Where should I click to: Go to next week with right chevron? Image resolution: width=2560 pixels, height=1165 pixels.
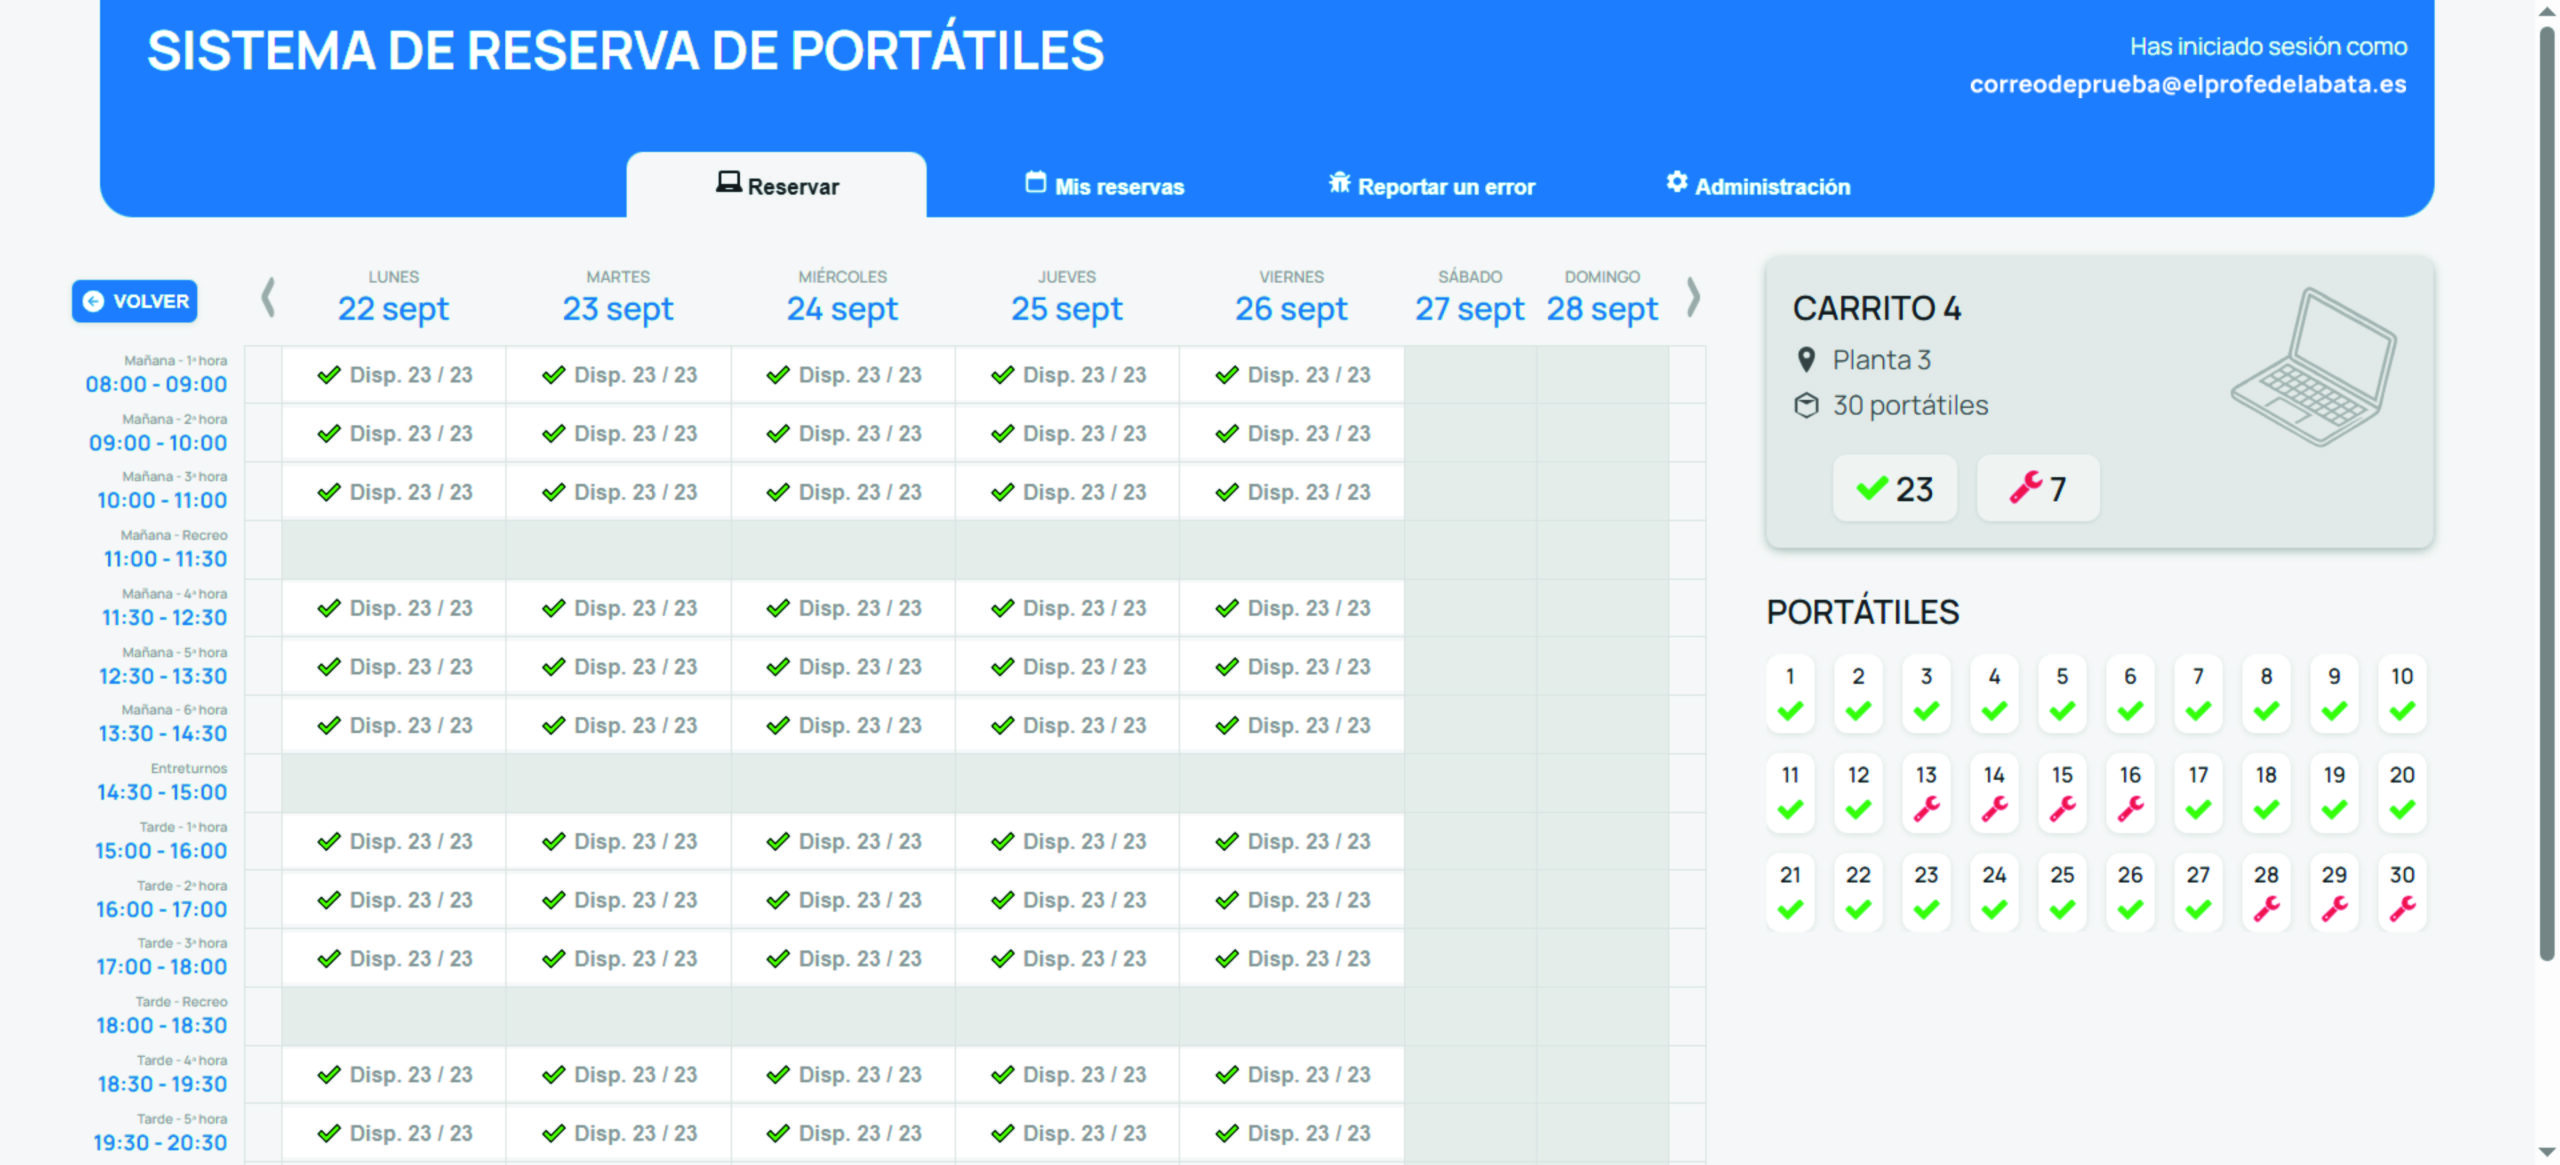(1692, 298)
